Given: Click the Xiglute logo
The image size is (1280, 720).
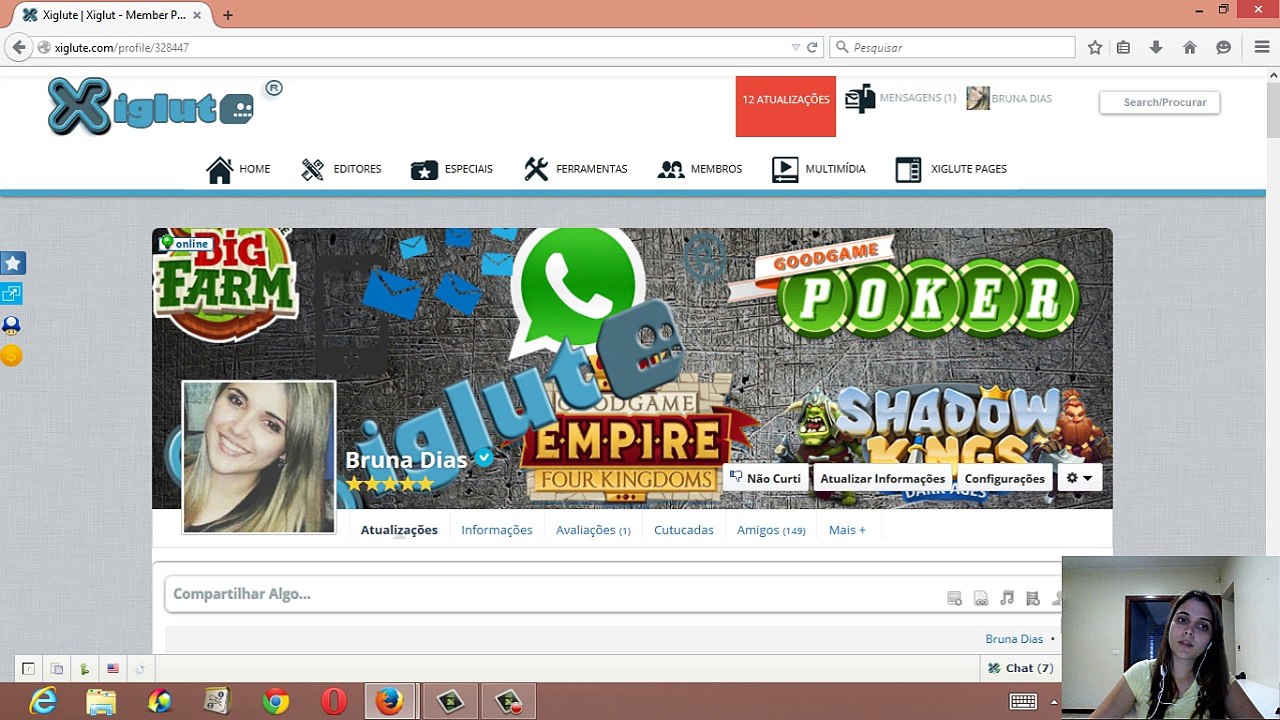Looking at the screenshot, I should point(151,106).
